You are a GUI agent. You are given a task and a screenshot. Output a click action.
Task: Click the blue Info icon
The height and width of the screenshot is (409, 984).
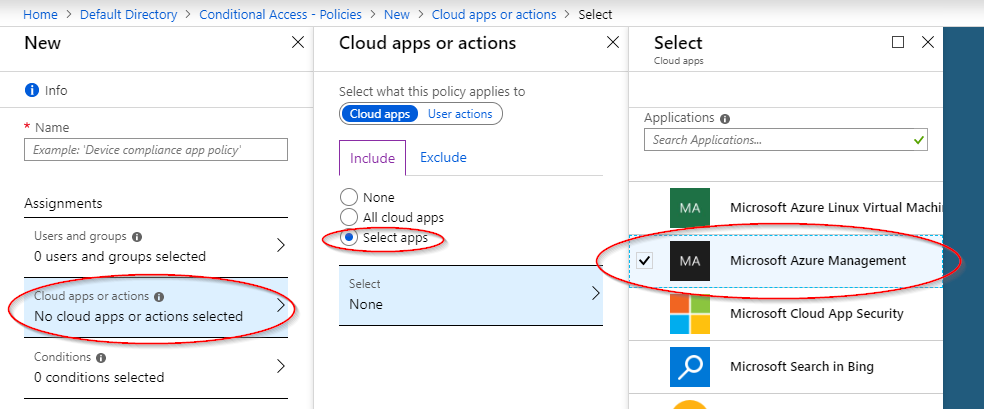point(31,90)
